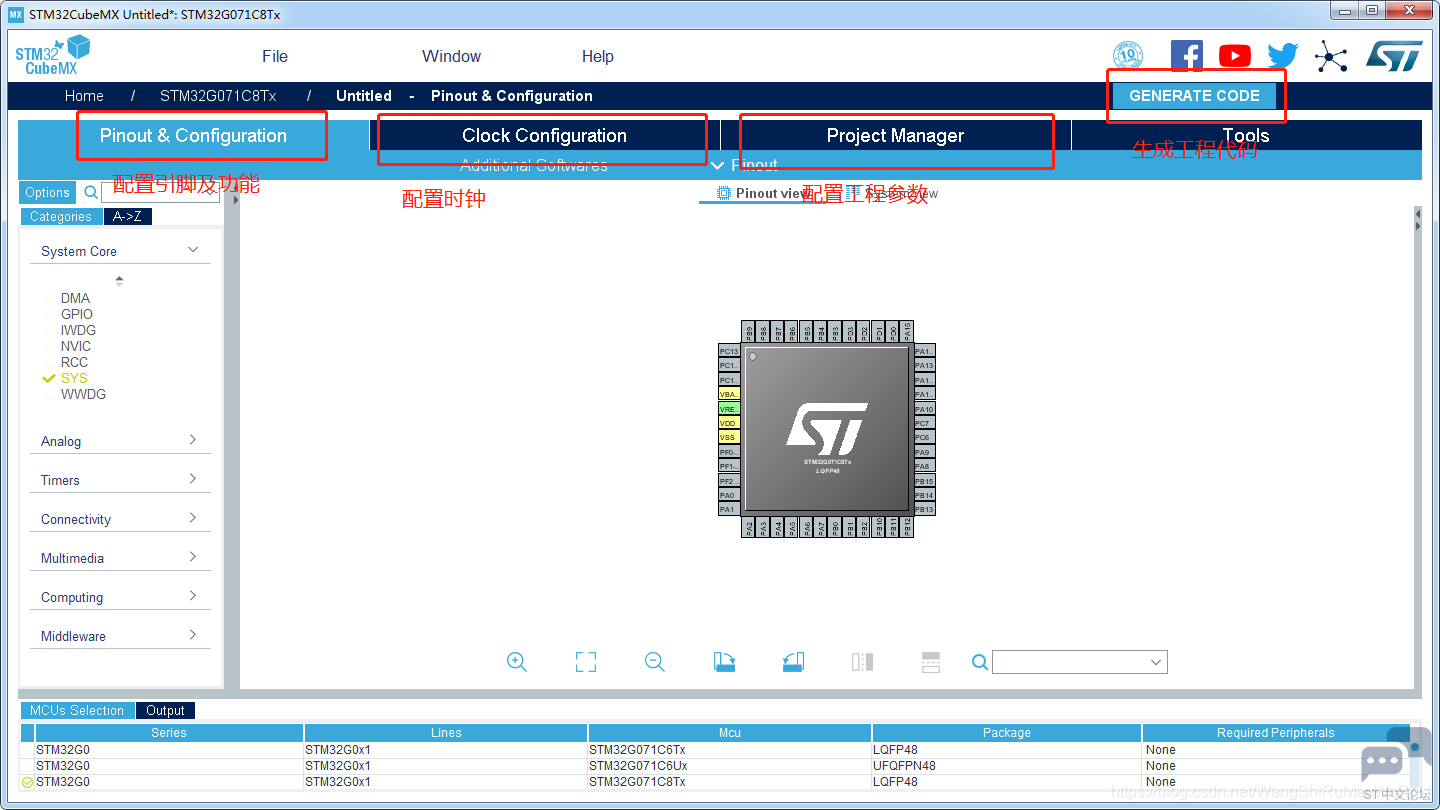Open the pin search combo box

(1079, 662)
